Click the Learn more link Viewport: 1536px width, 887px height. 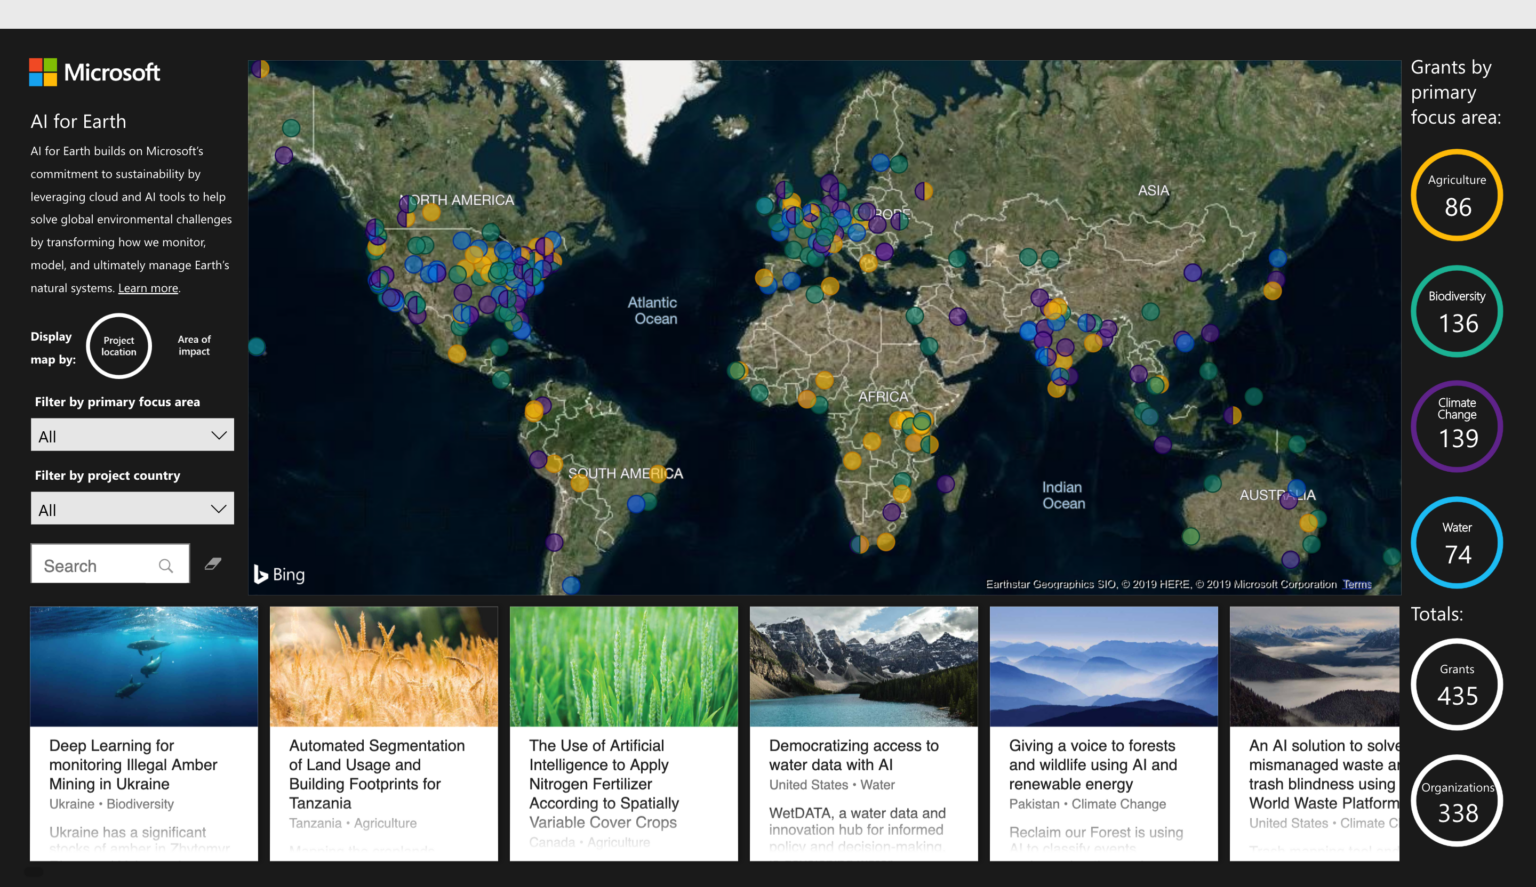147,288
